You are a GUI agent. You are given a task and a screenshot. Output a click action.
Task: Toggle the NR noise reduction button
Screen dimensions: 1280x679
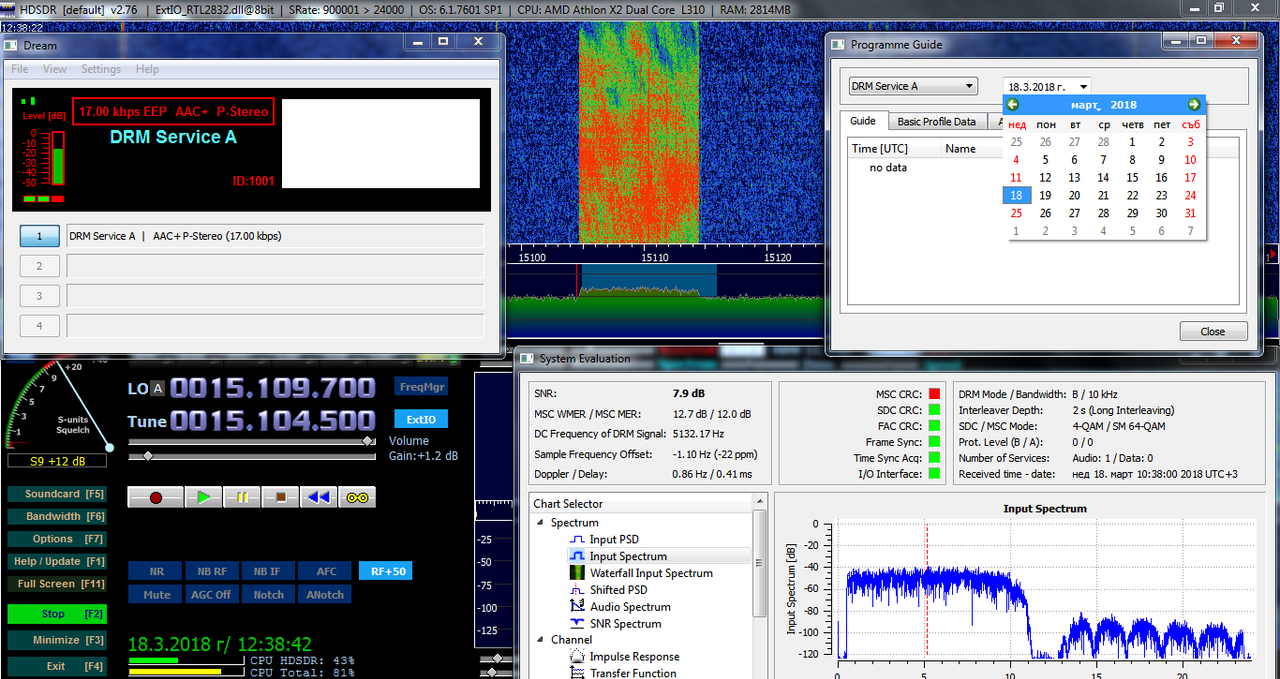pyautogui.click(x=156, y=571)
